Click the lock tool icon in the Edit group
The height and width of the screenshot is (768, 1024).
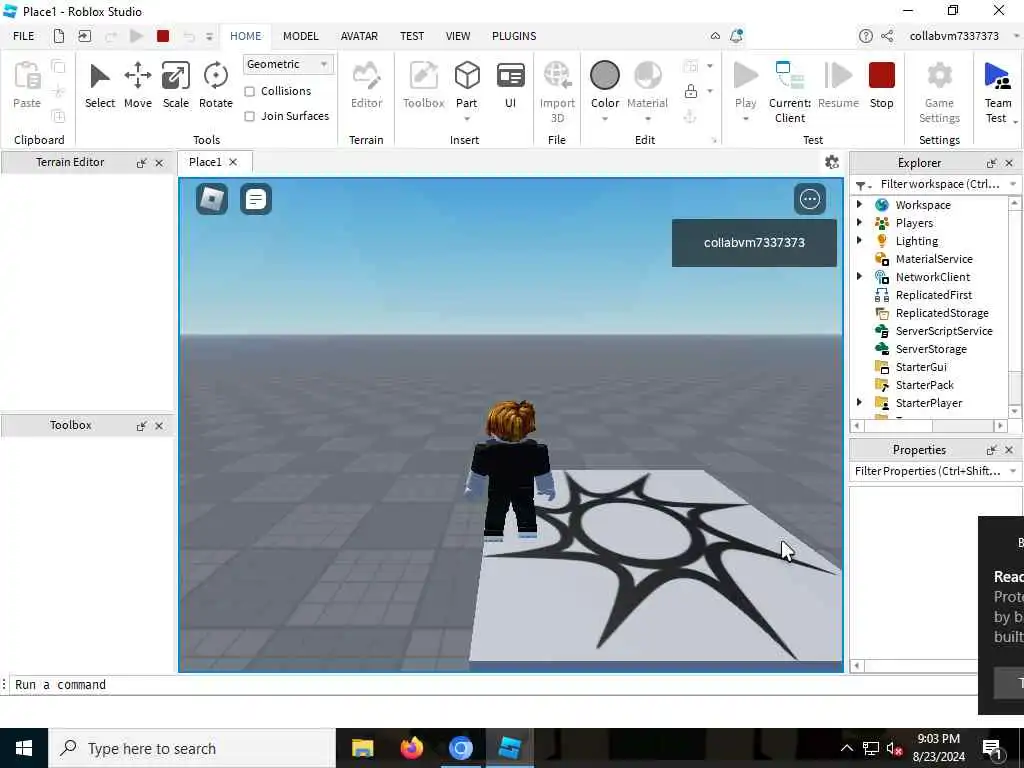690,91
